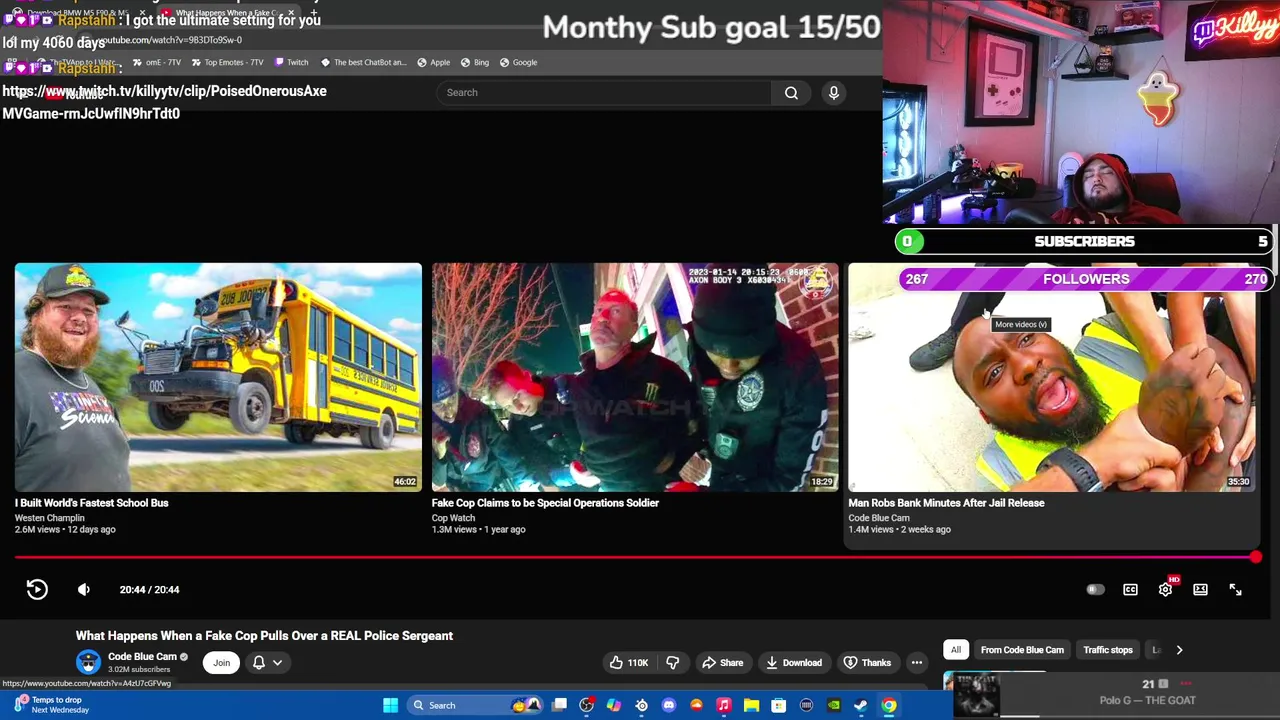Open the three-dot more actions menu
The image size is (1280, 720).
tap(916, 662)
